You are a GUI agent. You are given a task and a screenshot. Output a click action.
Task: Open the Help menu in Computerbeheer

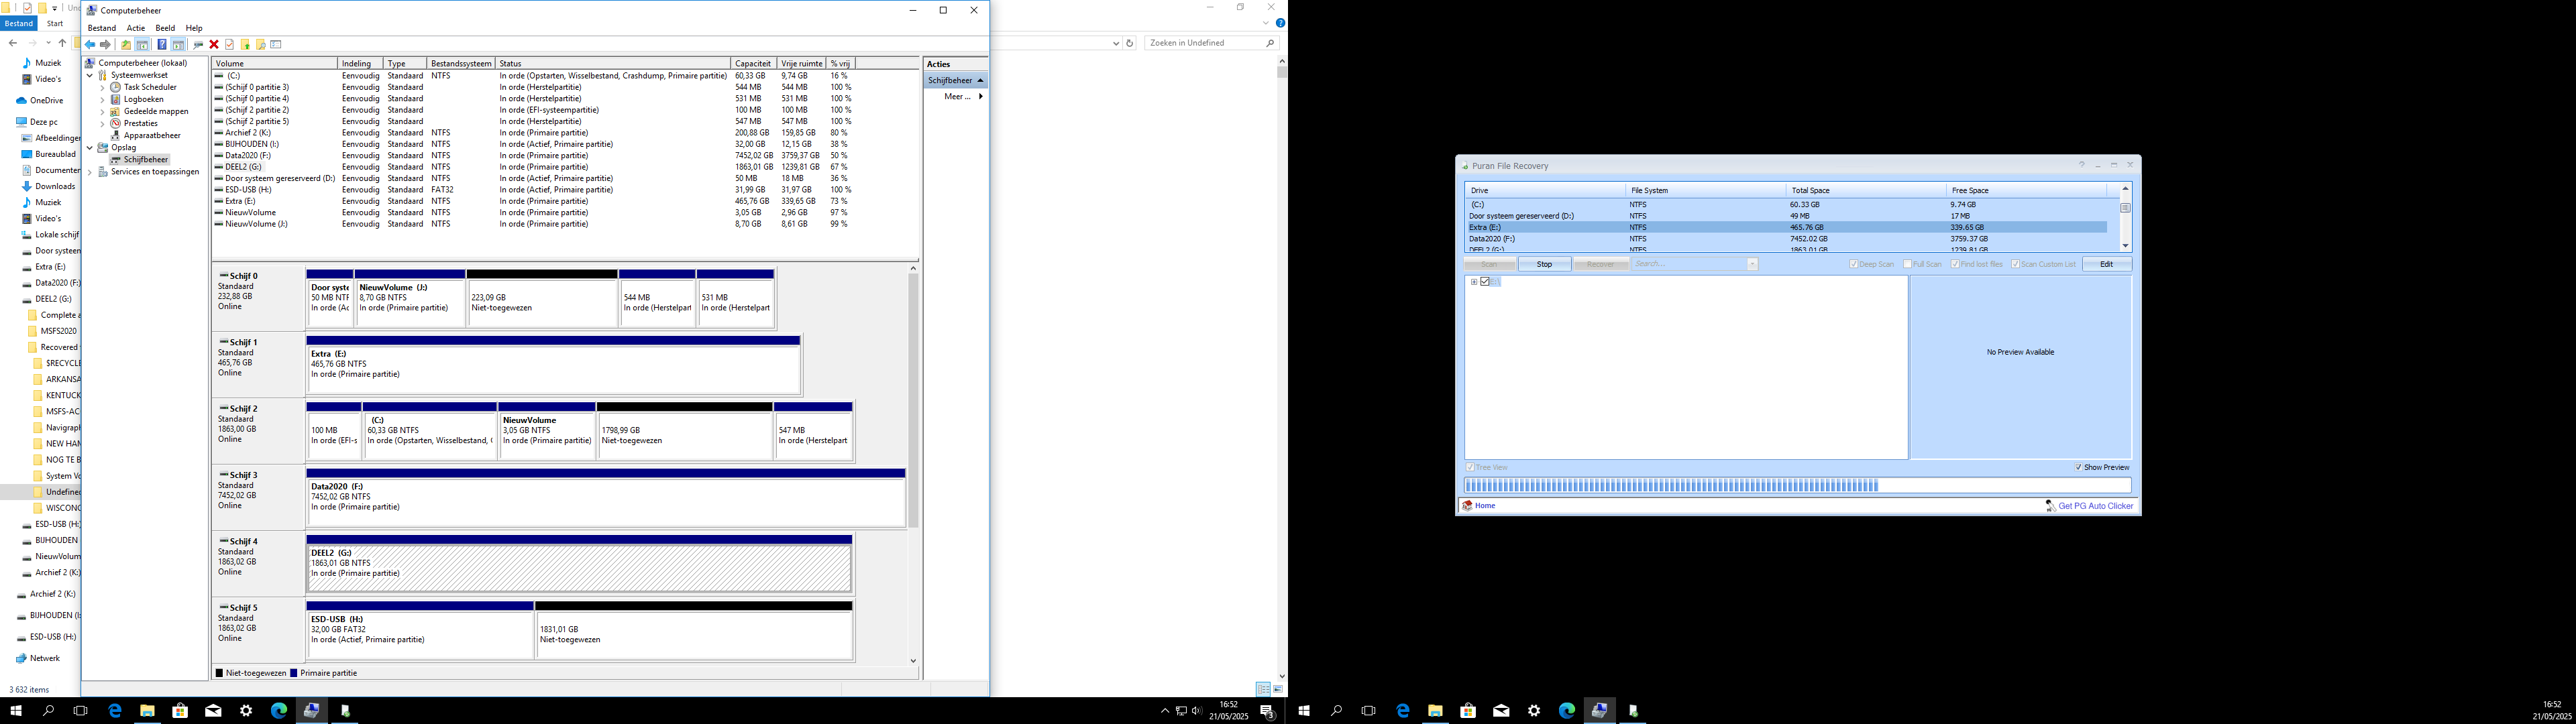194,28
